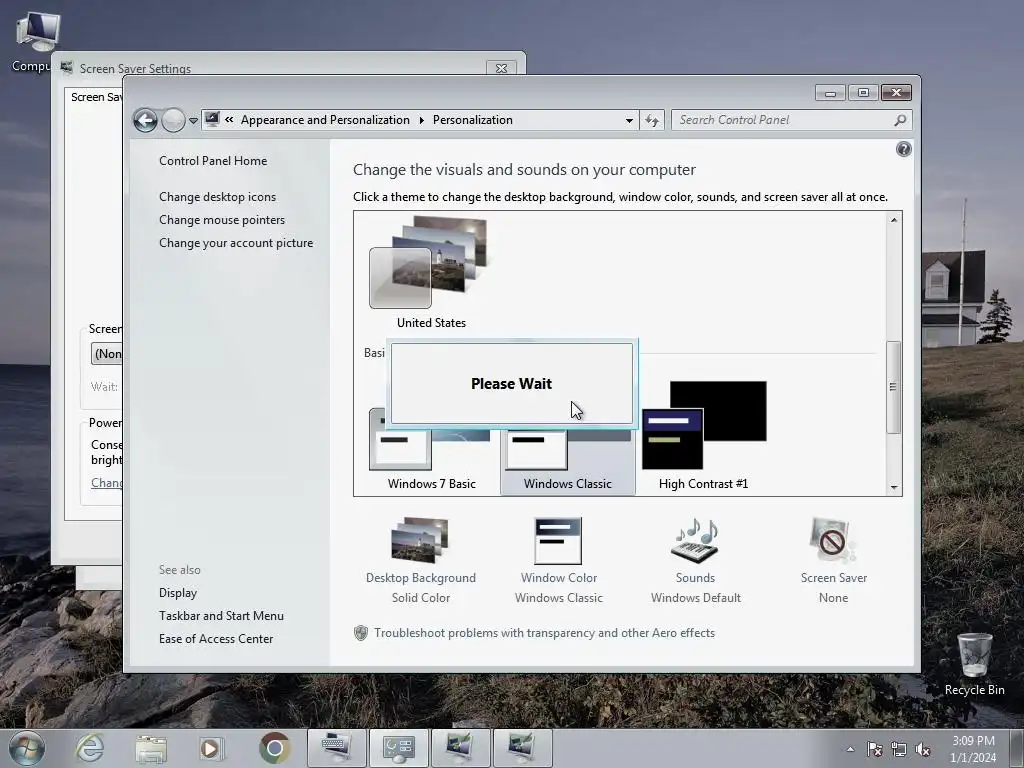
Task: Click the last monitor icon taskbar button
Action: click(522, 748)
